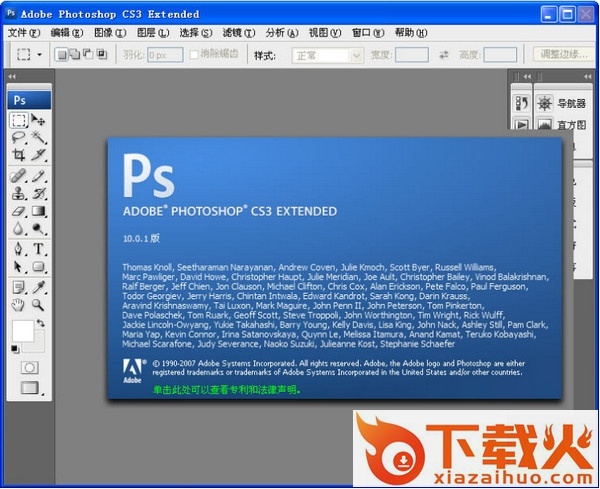
Task: Select the Lasso tool
Action: pos(18,137)
